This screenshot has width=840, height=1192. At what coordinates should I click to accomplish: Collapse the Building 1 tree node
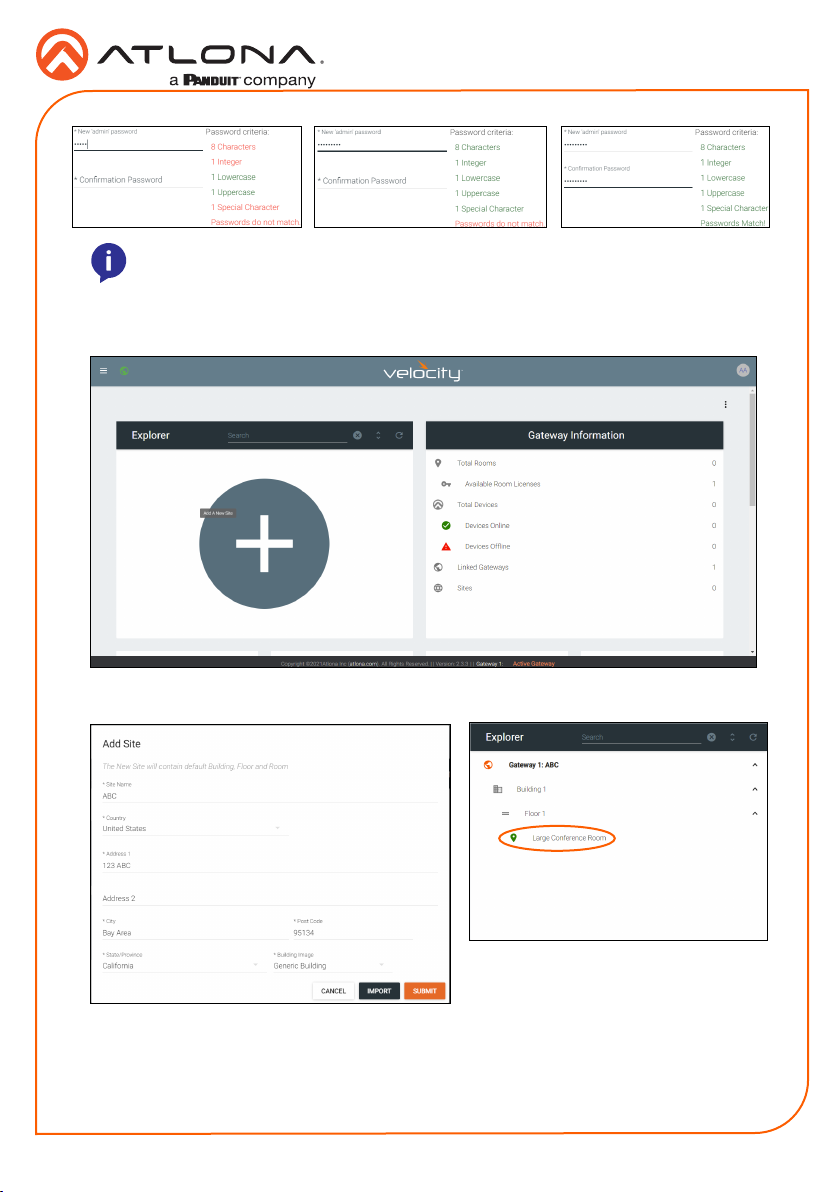click(755, 789)
